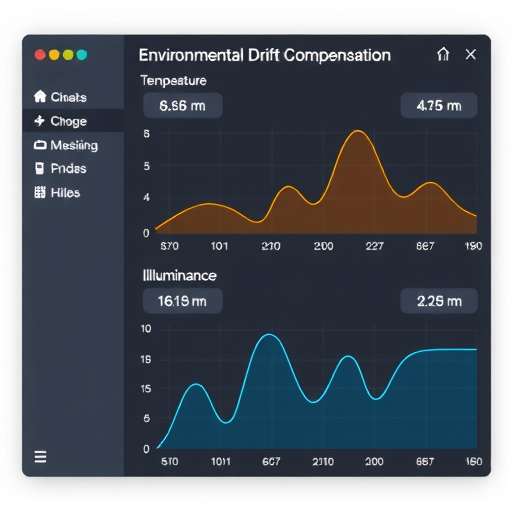512x512 pixels.
Task: Click the house icon beside Cinats
Action: coord(40,96)
